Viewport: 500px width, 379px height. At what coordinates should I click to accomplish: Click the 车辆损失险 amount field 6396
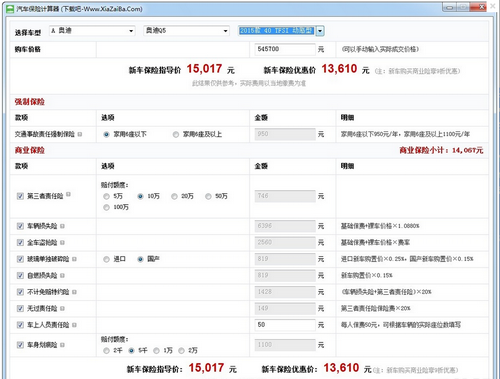[285, 226]
